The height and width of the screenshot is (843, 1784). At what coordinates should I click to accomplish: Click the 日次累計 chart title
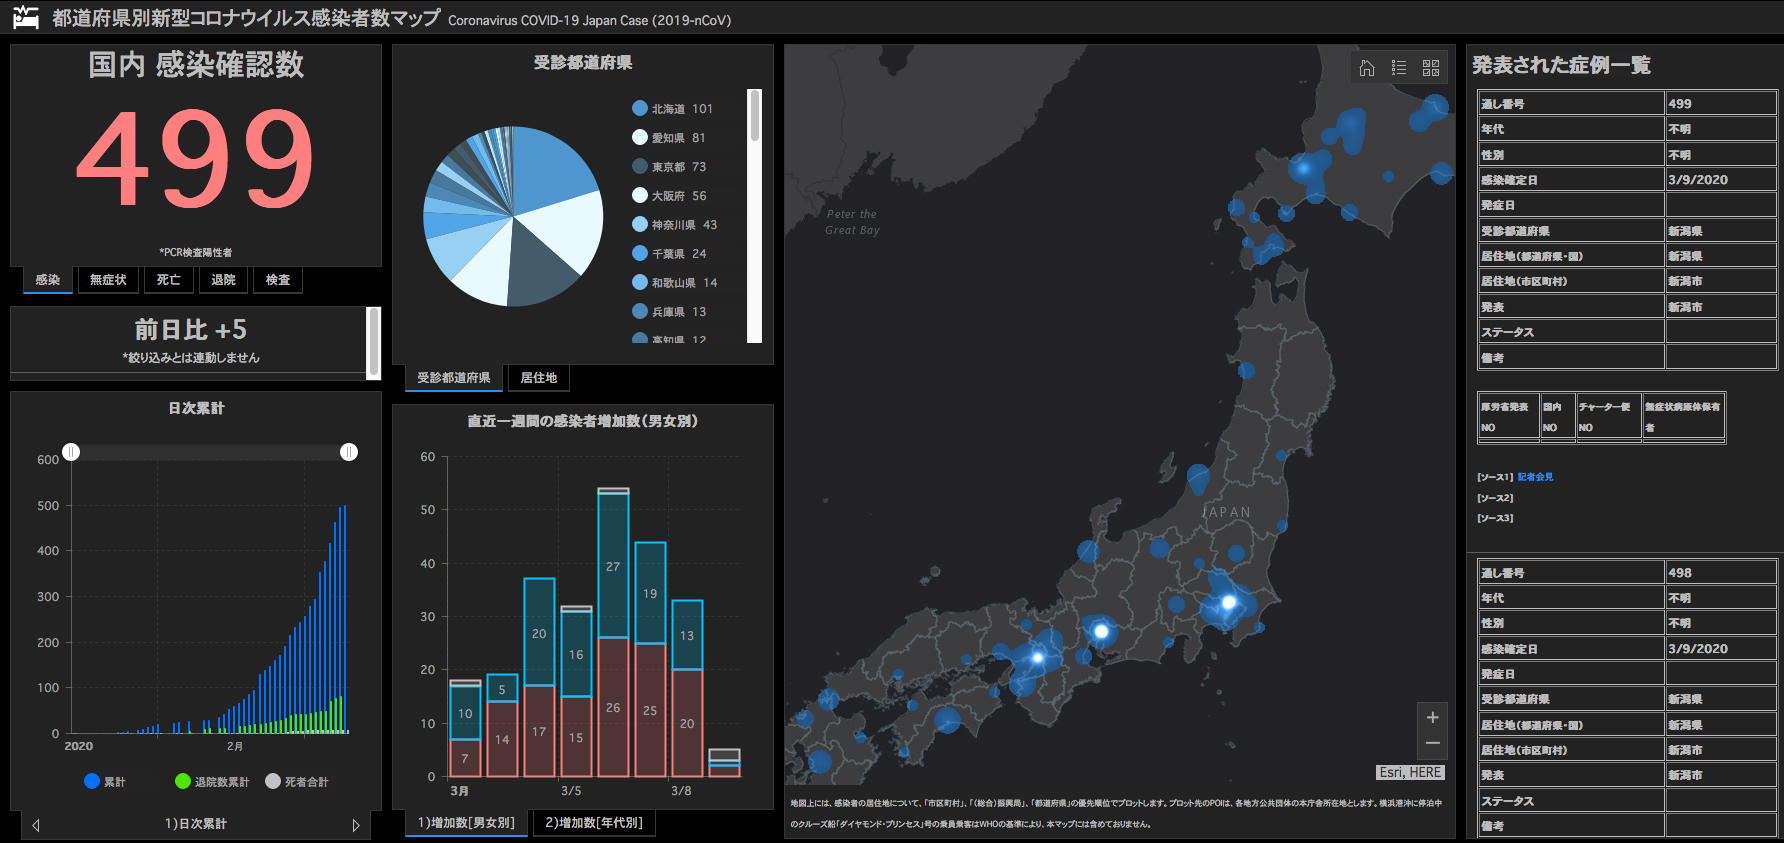pos(196,408)
